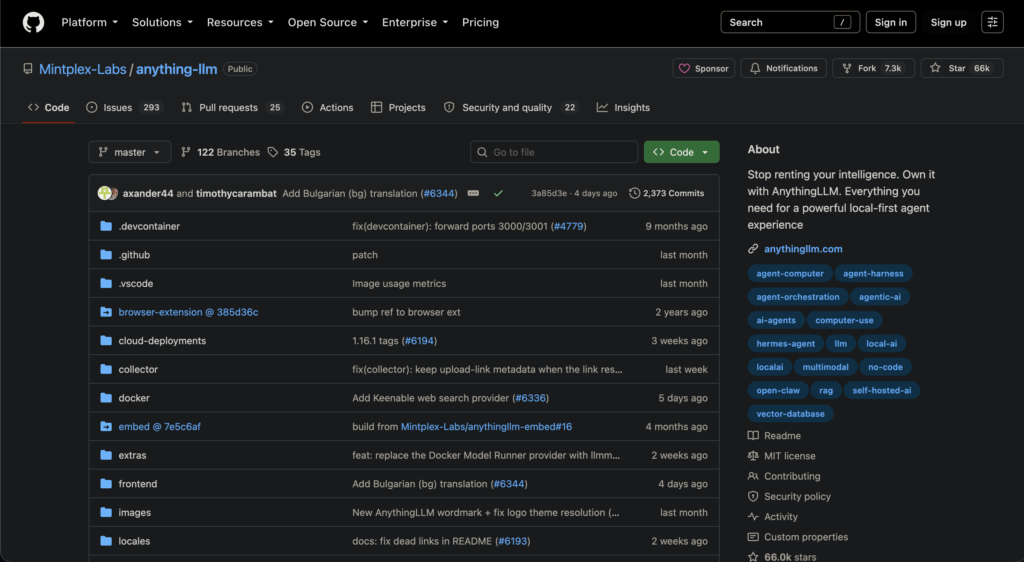Image resolution: width=1024 pixels, height=562 pixels.
Task: Click the 66.0k stars link
Action: click(790, 557)
